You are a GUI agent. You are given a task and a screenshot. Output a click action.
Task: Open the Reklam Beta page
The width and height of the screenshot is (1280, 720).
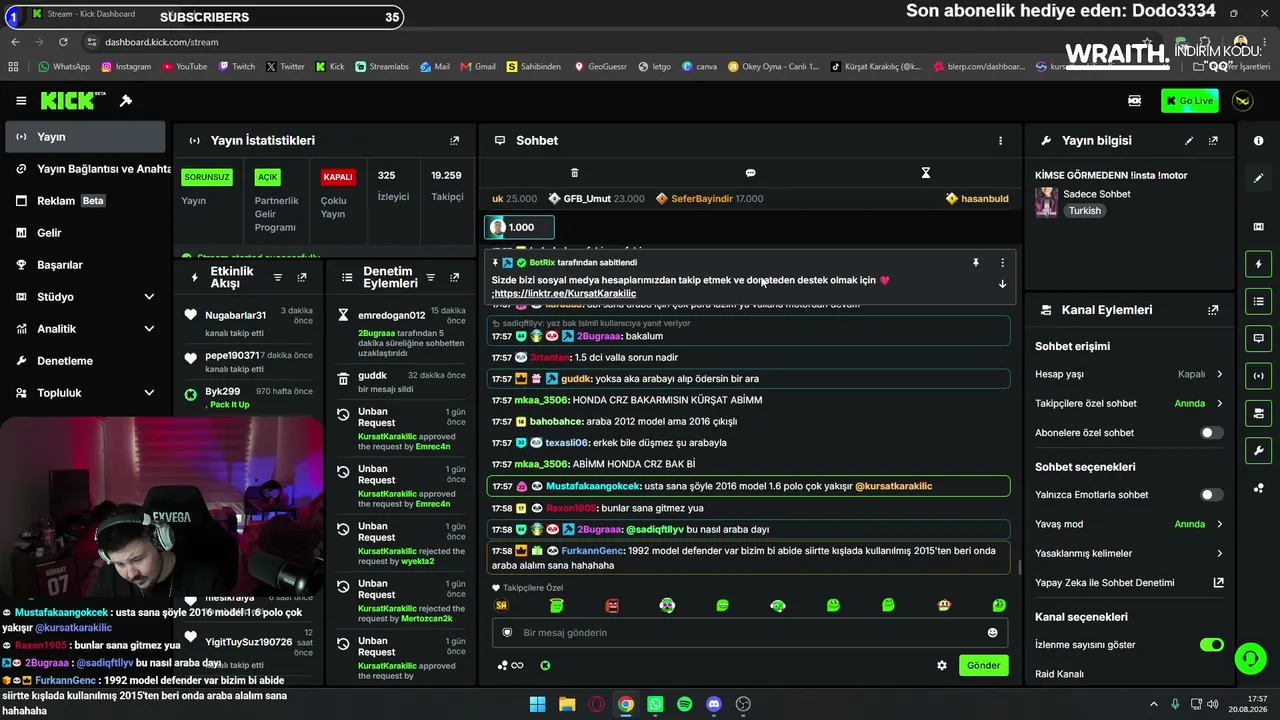(84, 201)
